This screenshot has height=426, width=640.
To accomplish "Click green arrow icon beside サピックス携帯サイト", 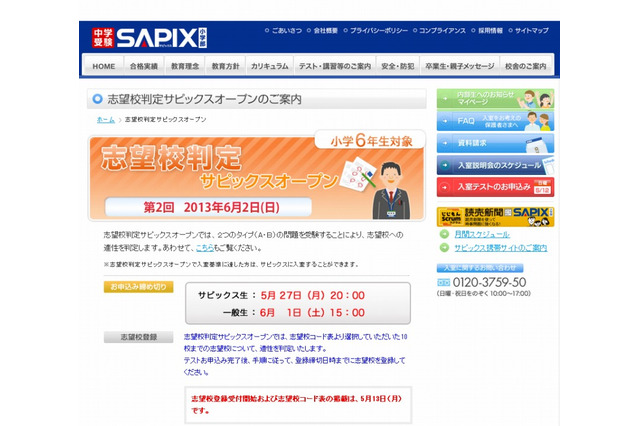I will [x=444, y=248].
